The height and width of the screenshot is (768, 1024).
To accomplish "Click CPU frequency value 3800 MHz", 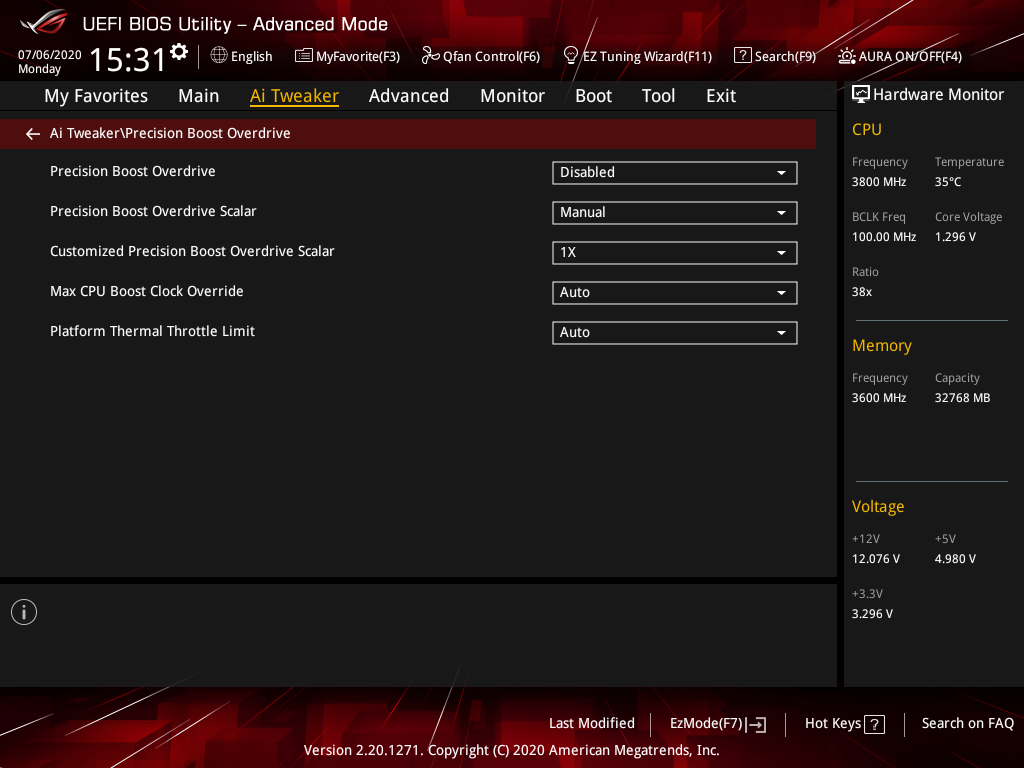I will [x=879, y=182].
